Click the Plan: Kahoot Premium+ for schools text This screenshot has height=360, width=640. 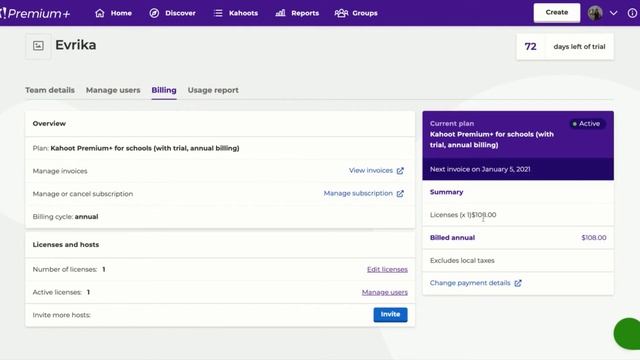point(136,148)
